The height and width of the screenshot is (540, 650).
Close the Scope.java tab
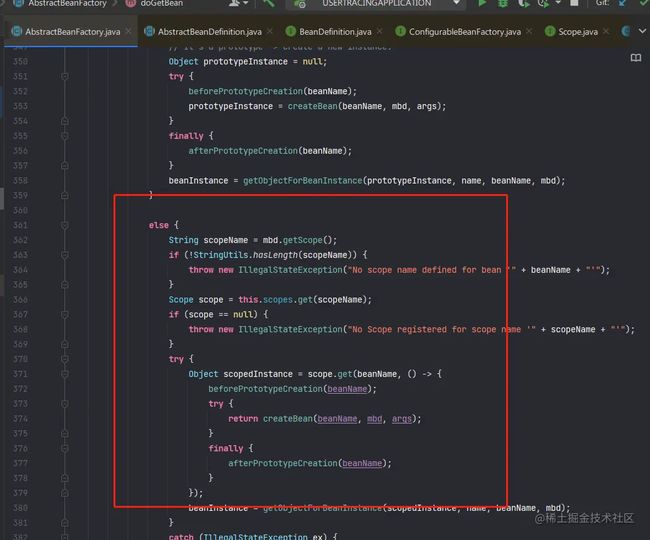pos(606,31)
